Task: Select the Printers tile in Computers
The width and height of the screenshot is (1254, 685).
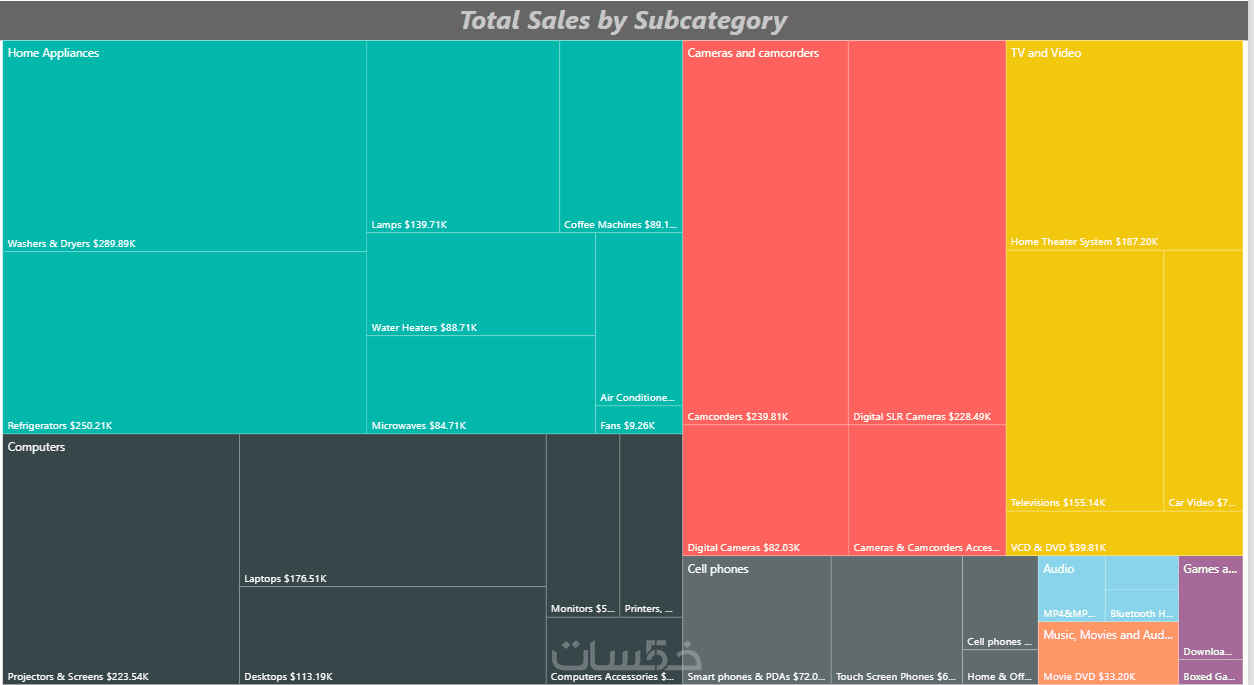Action: point(651,526)
